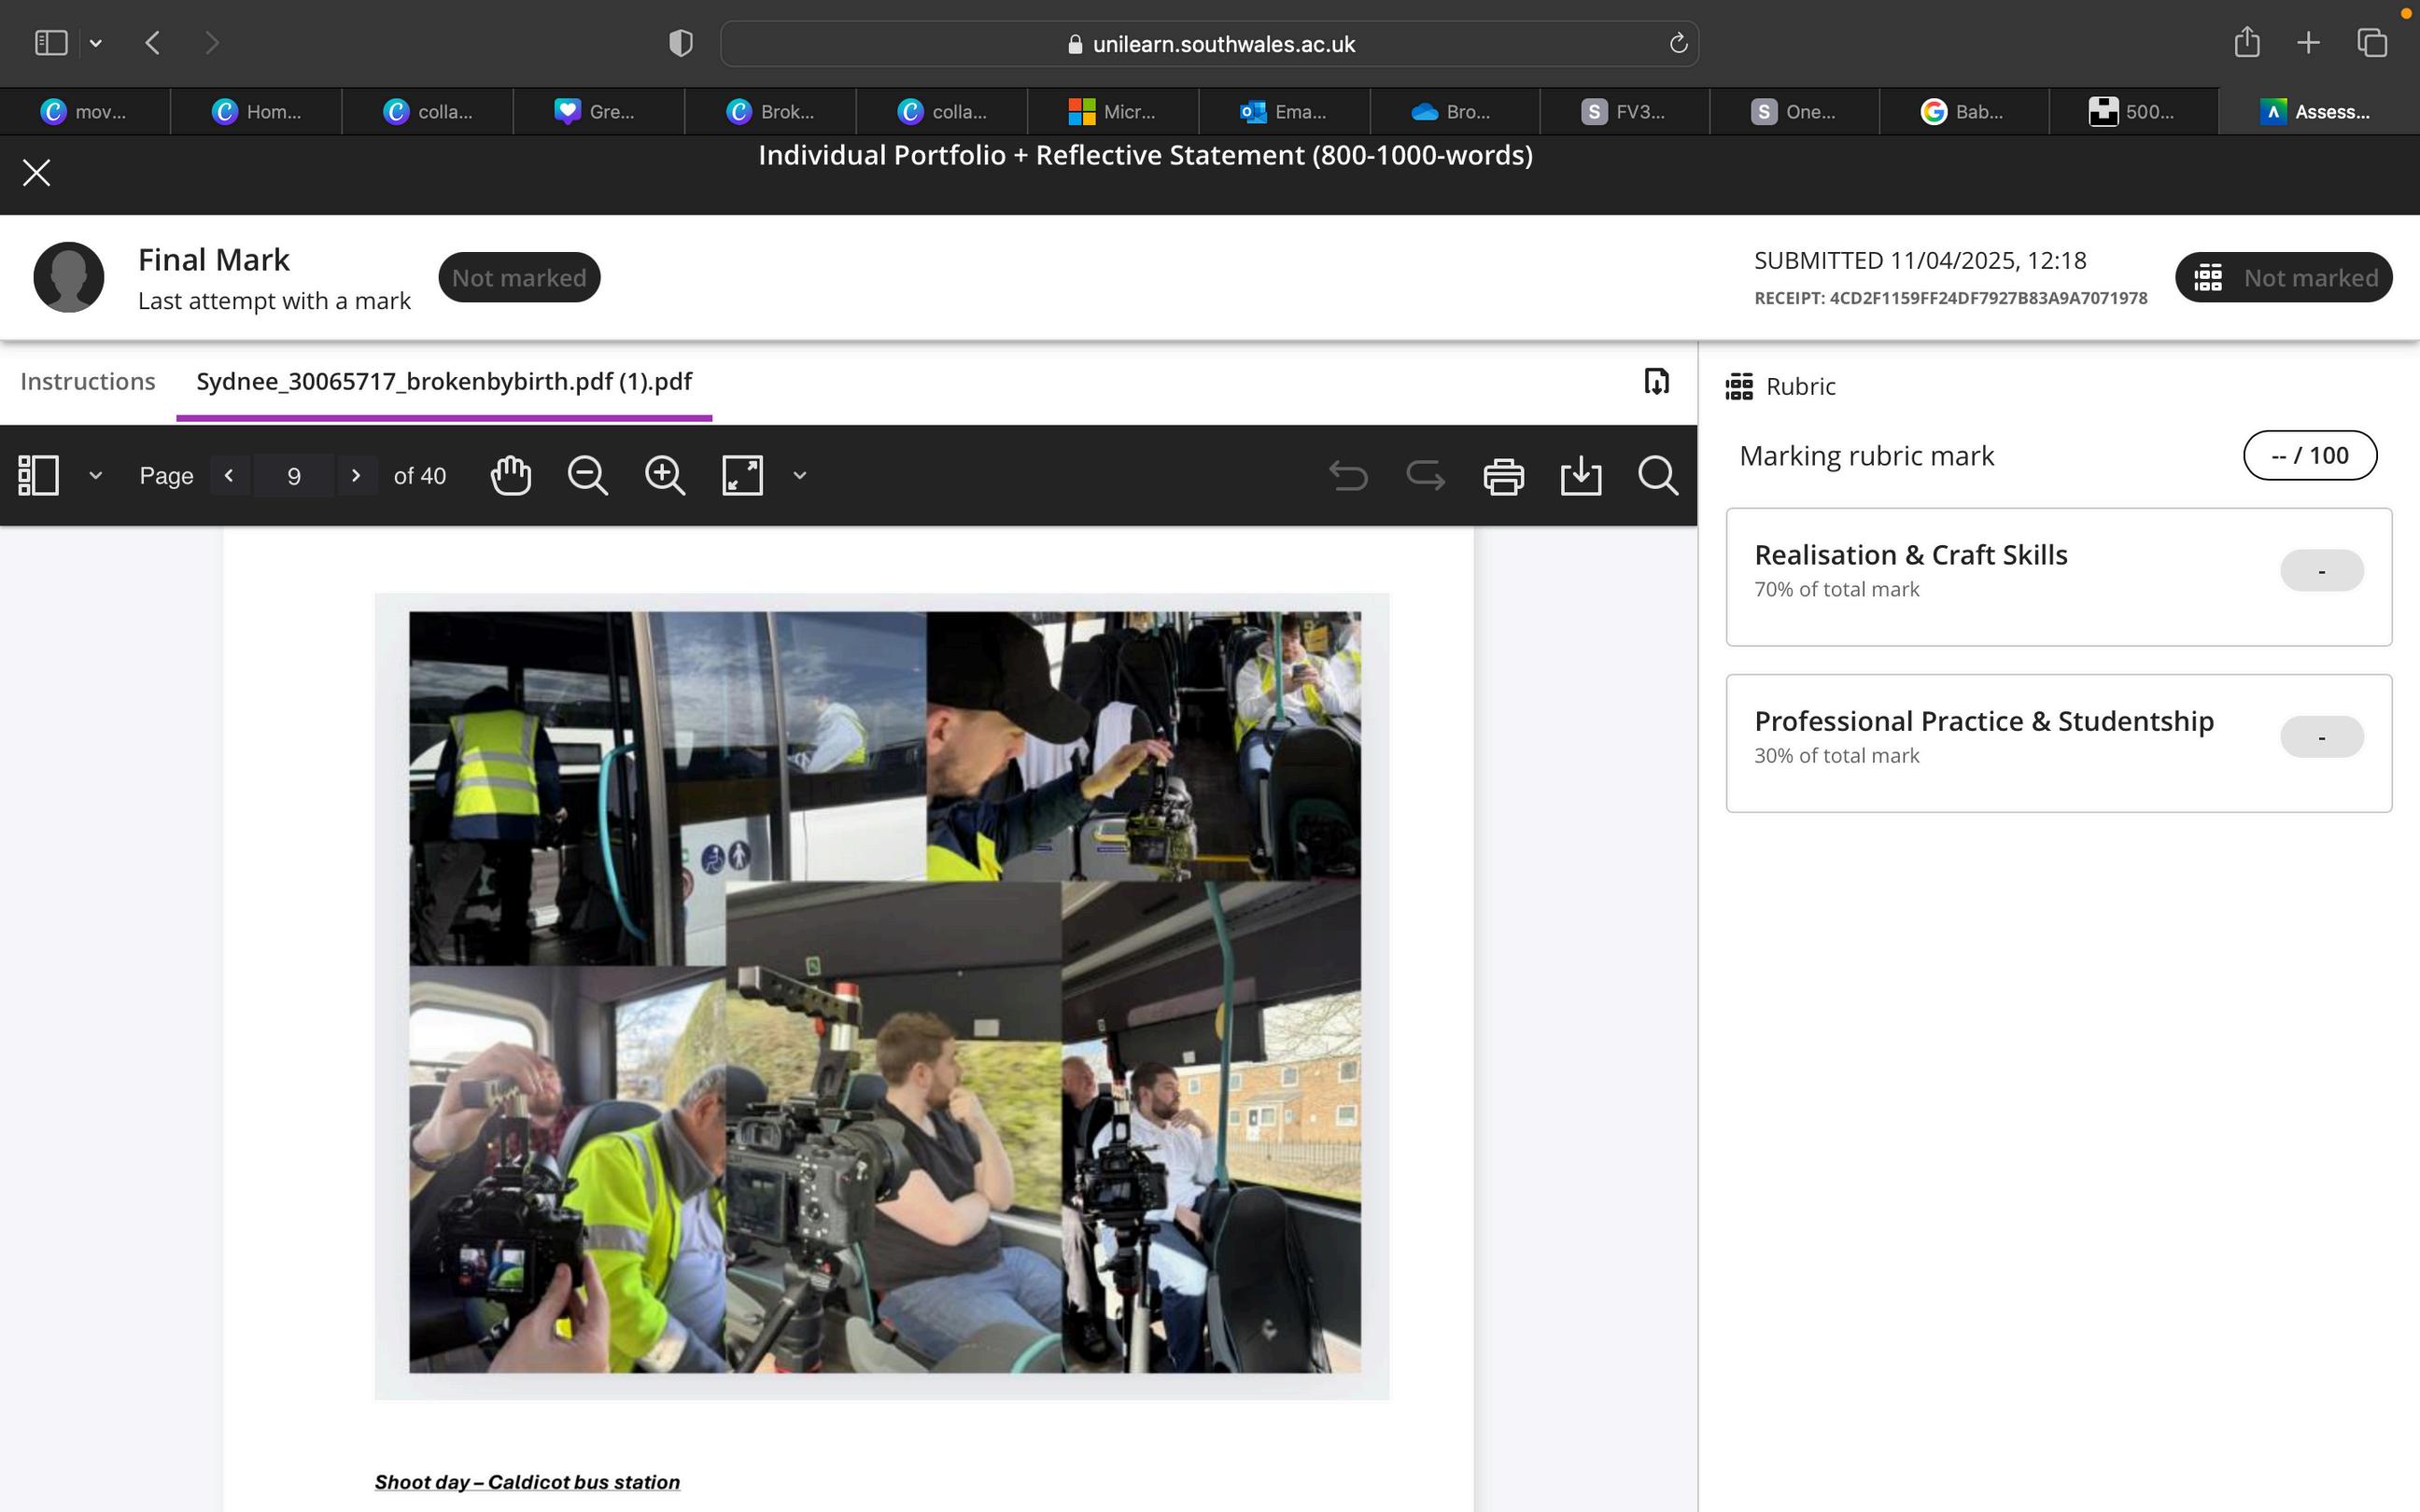Image resolution: width=2420 pixels, height=1512 pixels.
Task: Select the Sydnee brokenbybirth PDF tab
Action: click(x=444, y=381)
